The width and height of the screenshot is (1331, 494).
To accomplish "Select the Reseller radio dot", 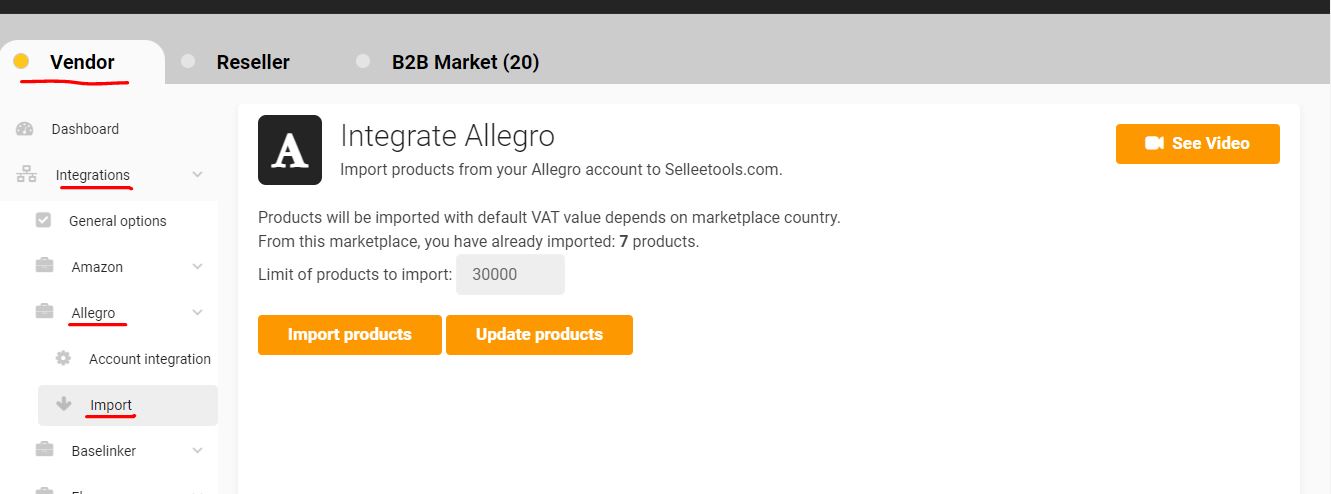I will (188, 62).
